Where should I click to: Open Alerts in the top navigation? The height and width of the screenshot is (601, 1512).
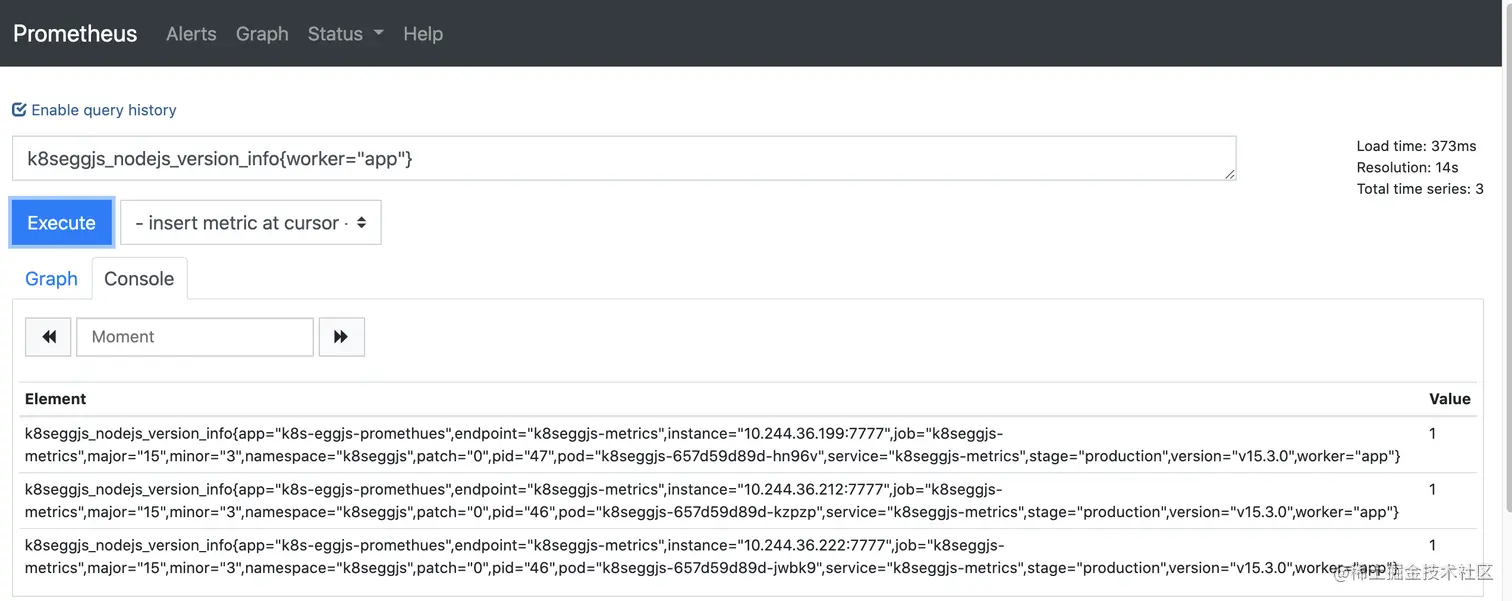[x=191, y=34]
